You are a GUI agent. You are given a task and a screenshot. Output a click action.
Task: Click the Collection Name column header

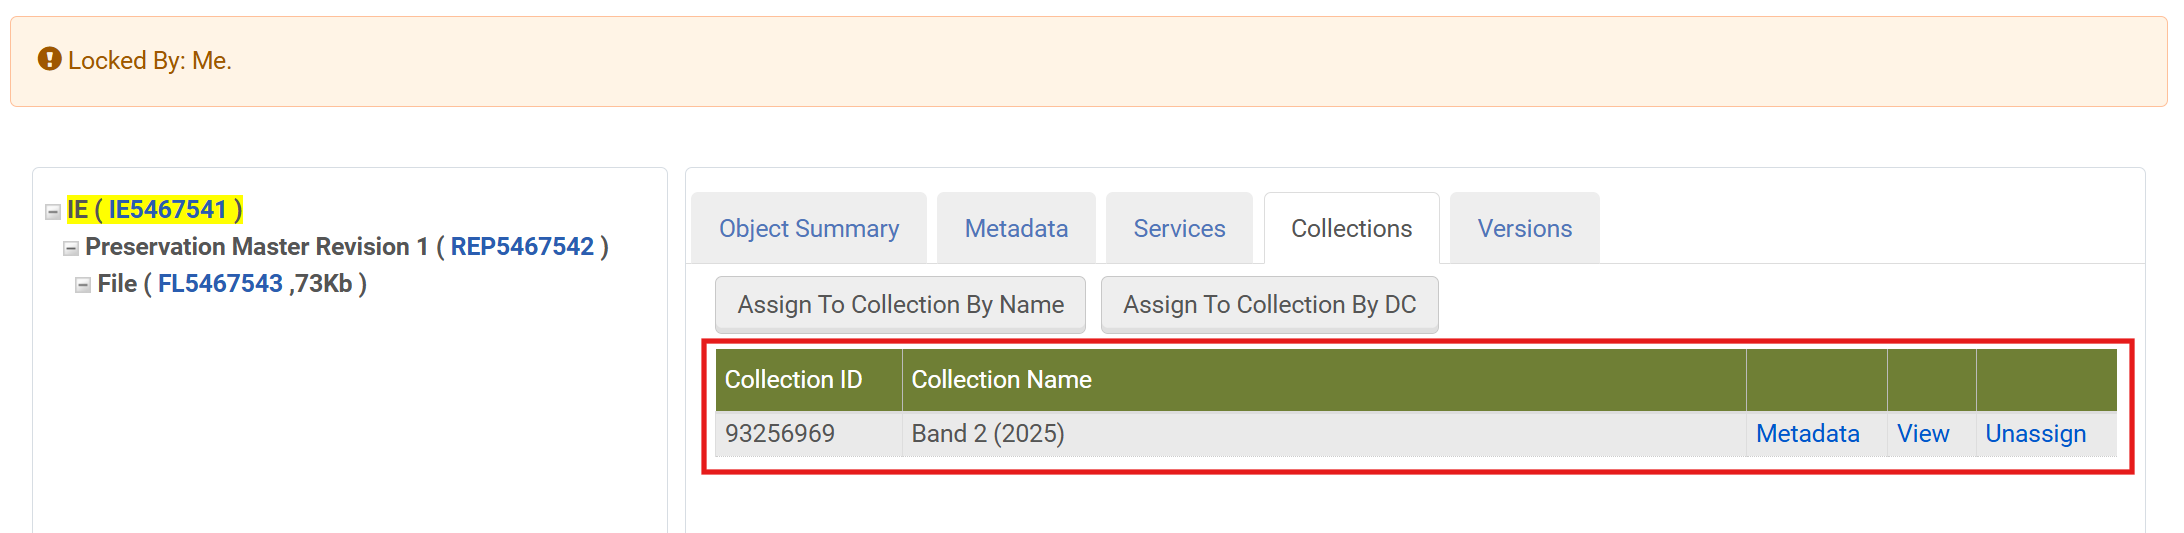[1001, 380]
